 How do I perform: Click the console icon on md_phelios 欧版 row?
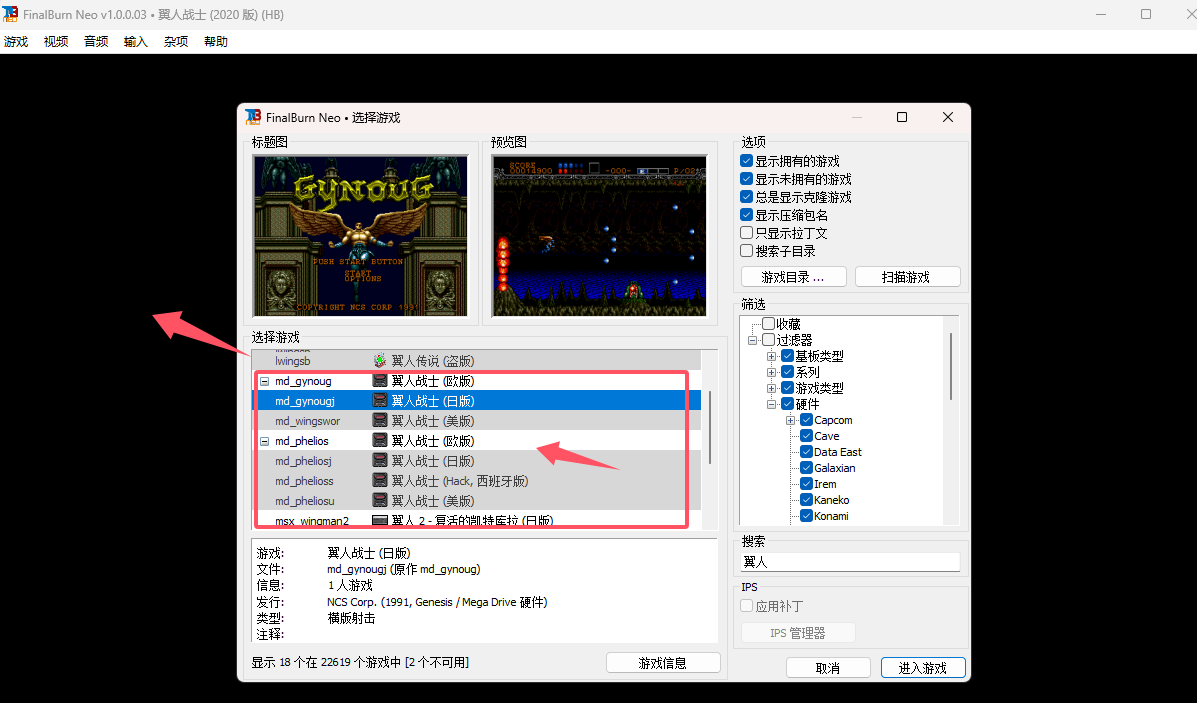(x=379, y=440)
